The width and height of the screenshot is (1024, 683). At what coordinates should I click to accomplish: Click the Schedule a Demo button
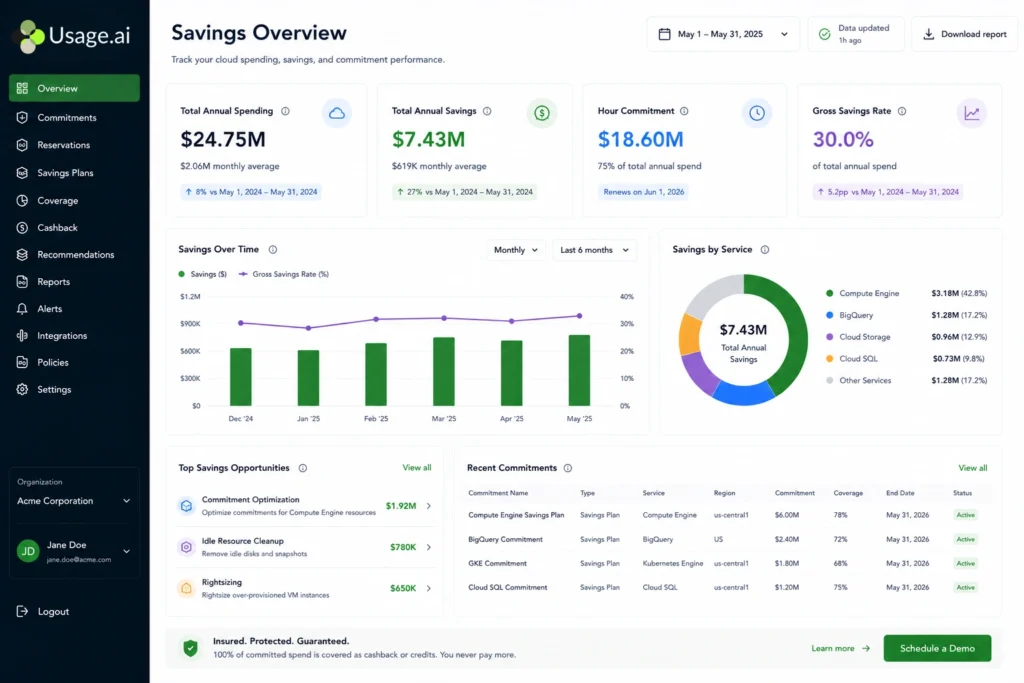[937, 648]
